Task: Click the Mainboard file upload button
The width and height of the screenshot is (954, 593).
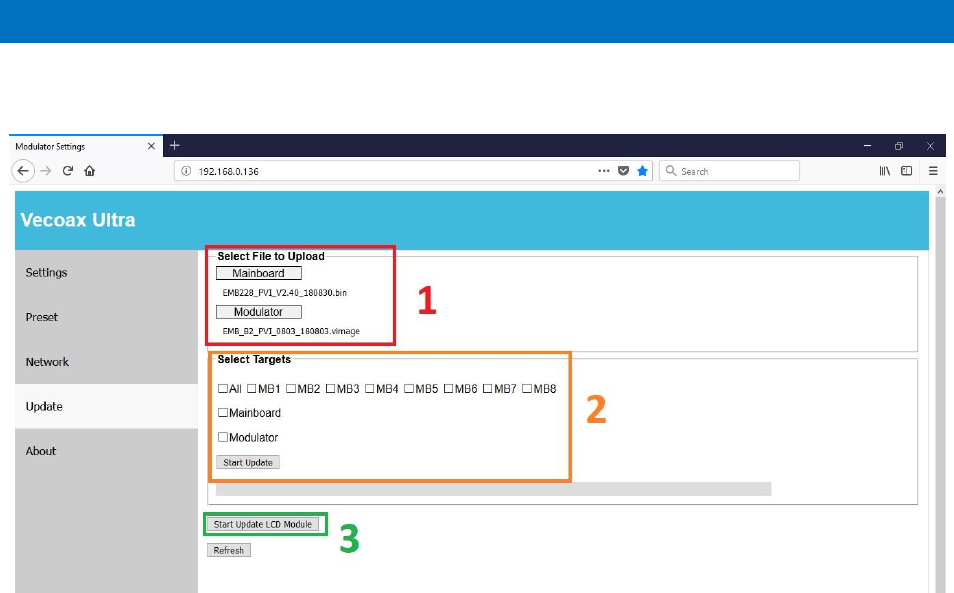Action: (259, 273)
